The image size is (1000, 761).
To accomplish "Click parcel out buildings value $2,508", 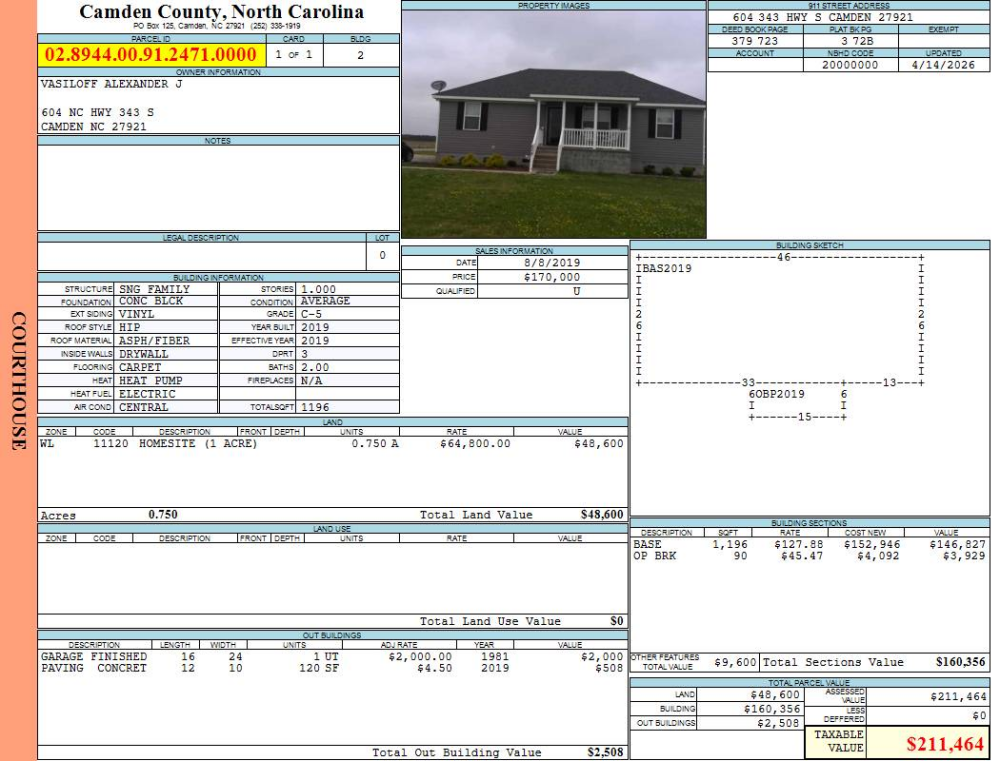I will (x=778, y=723).
